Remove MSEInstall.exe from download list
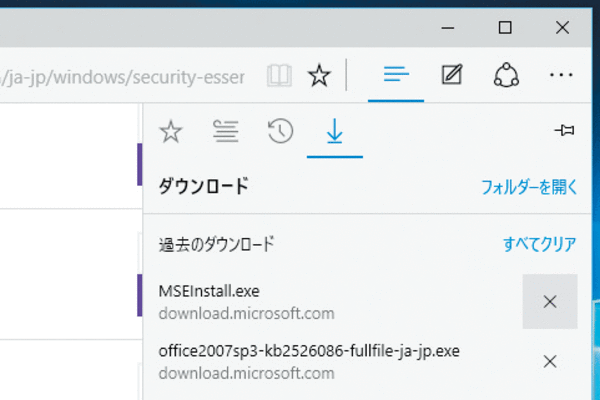The height and width of the screenshot is (400, 600). point(550,302)
